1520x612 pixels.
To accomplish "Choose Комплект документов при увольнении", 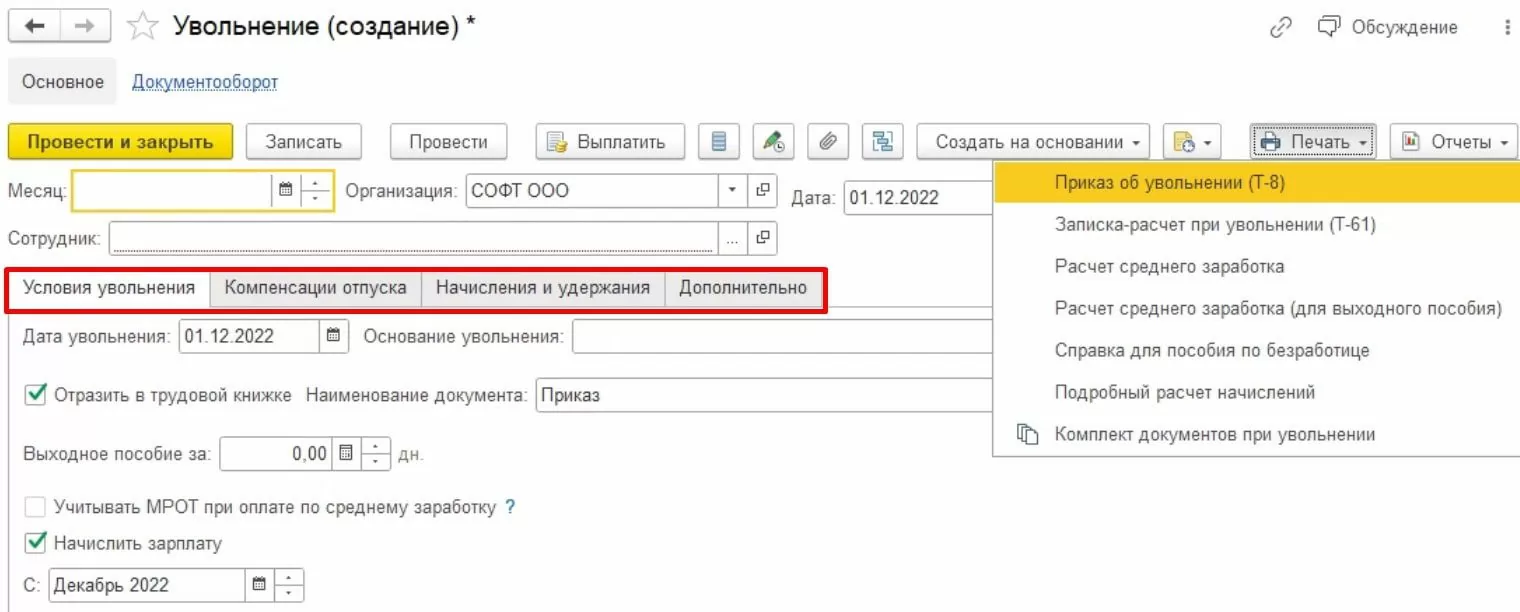I will 1257,435.
